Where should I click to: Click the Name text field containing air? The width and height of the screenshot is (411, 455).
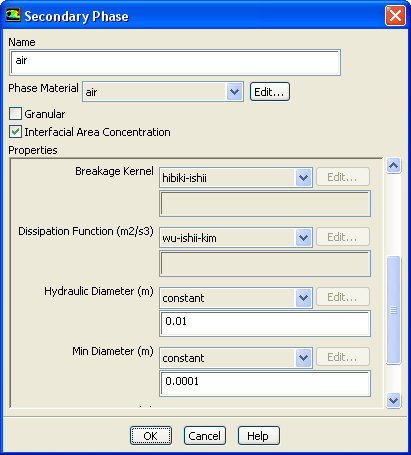[x=175, y=62]
